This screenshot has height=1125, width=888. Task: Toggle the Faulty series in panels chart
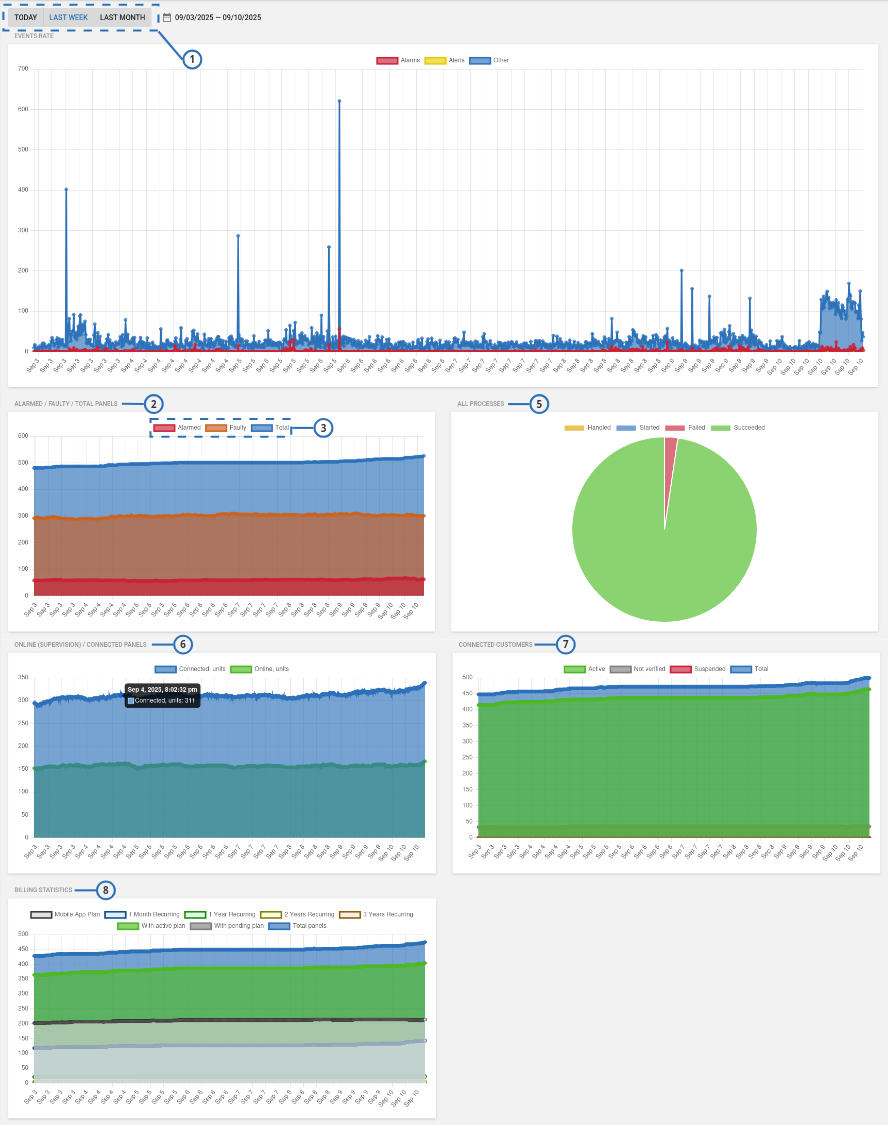tap(215, 428)
